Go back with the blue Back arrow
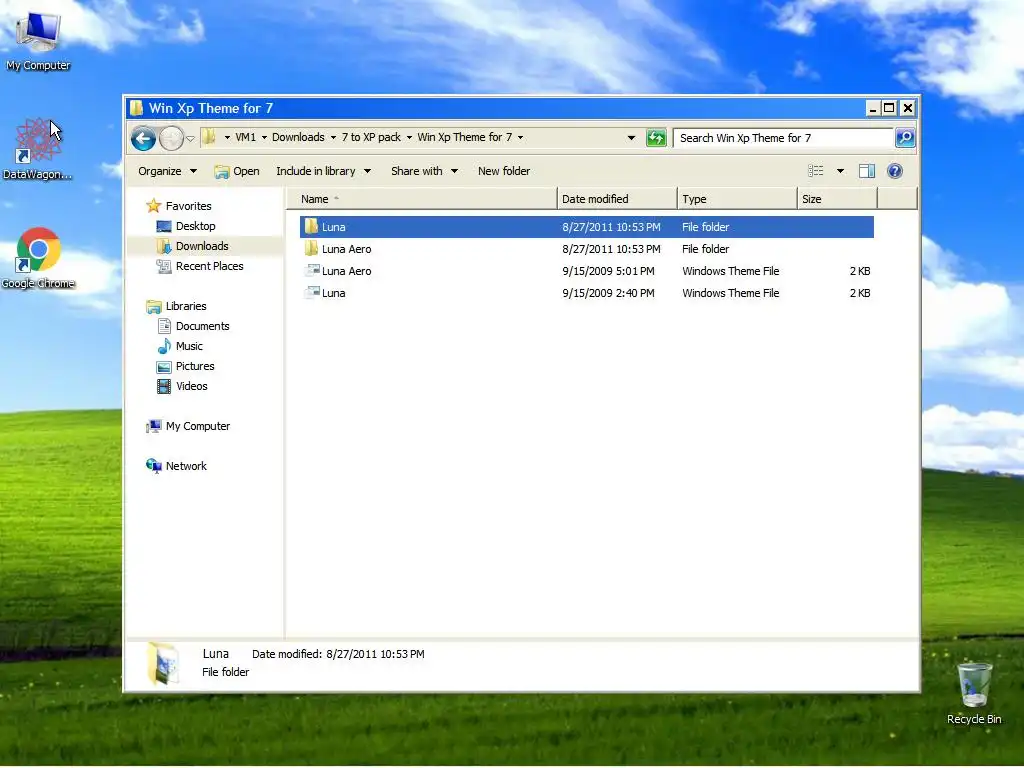This screenshot has height=768, width=1024. (143, 138)
